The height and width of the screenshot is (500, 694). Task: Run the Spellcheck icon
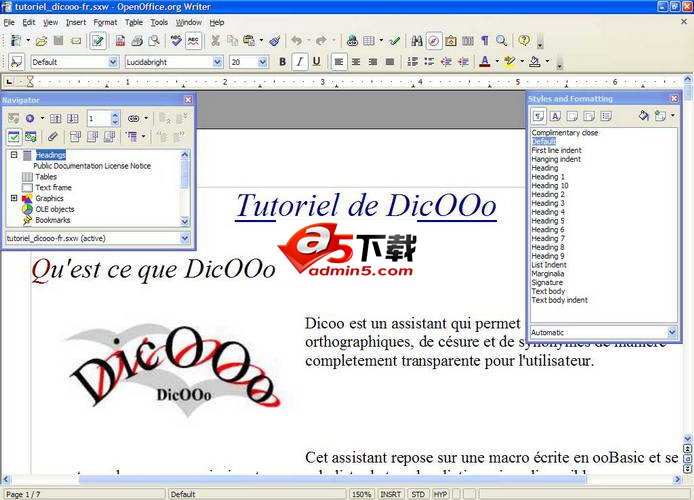[x=176, y=41]
